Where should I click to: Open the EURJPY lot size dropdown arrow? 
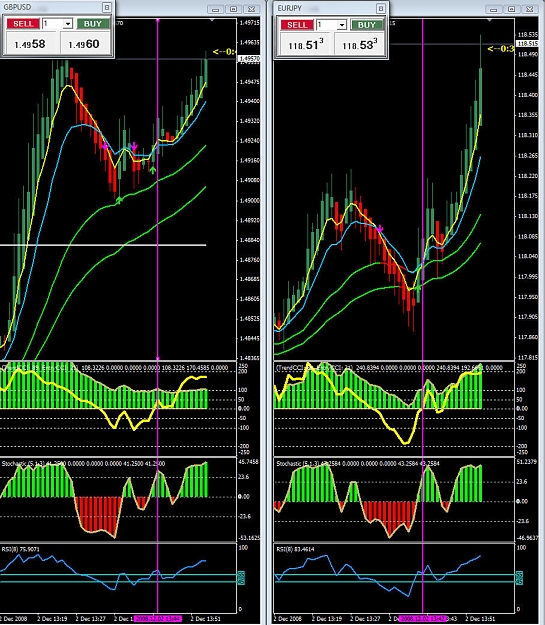pyautogui.click(x=342, y=26)
